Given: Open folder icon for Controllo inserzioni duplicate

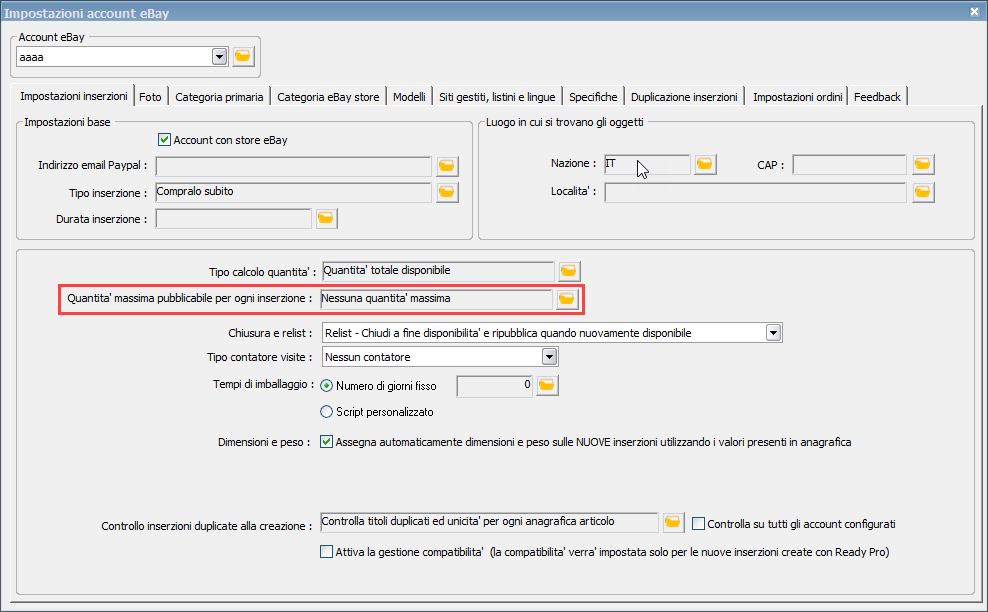Looking at the screenshot, I should coord(673,522).
